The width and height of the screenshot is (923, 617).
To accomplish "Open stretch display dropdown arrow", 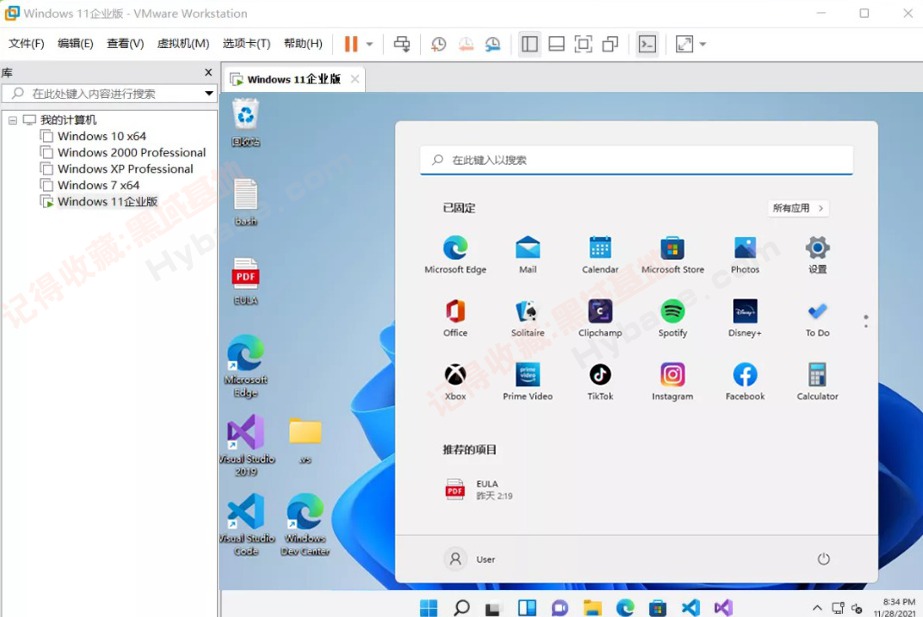I will click(703, 44).
